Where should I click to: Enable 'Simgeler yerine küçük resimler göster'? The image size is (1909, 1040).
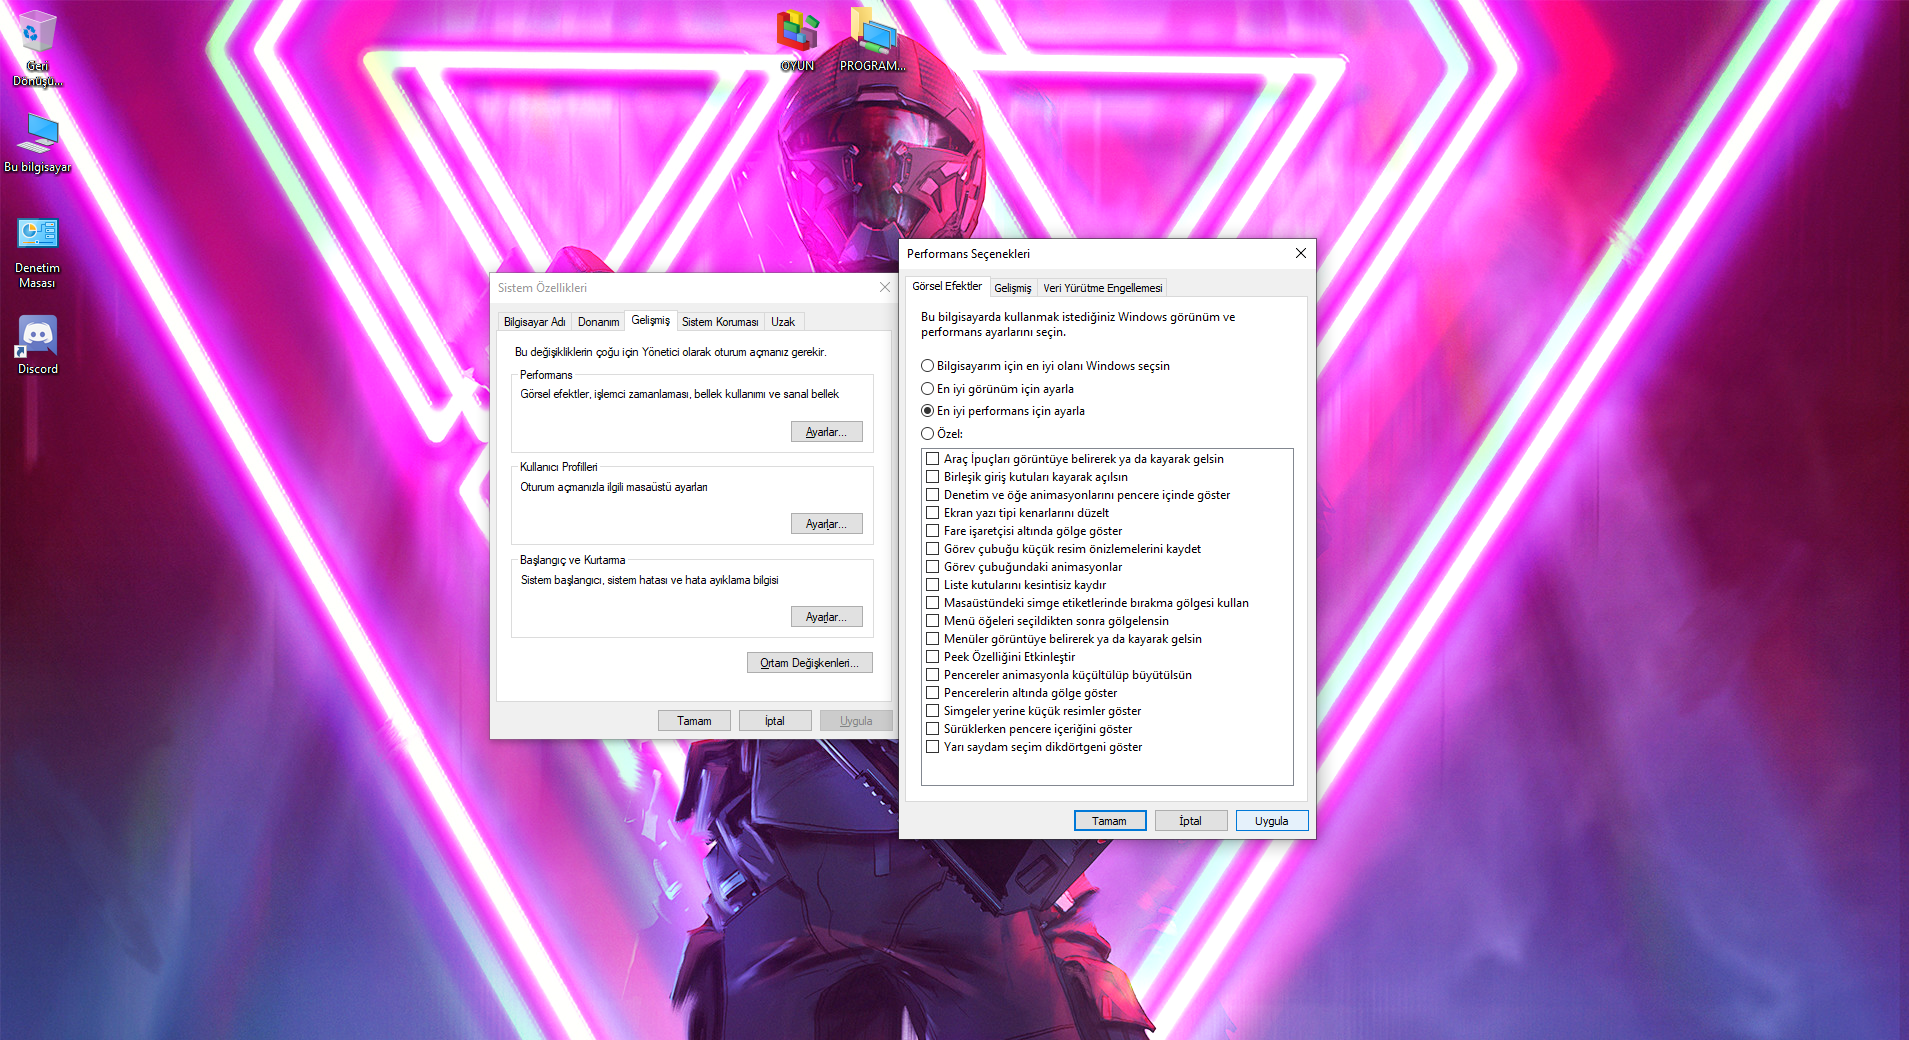[932, 711]
